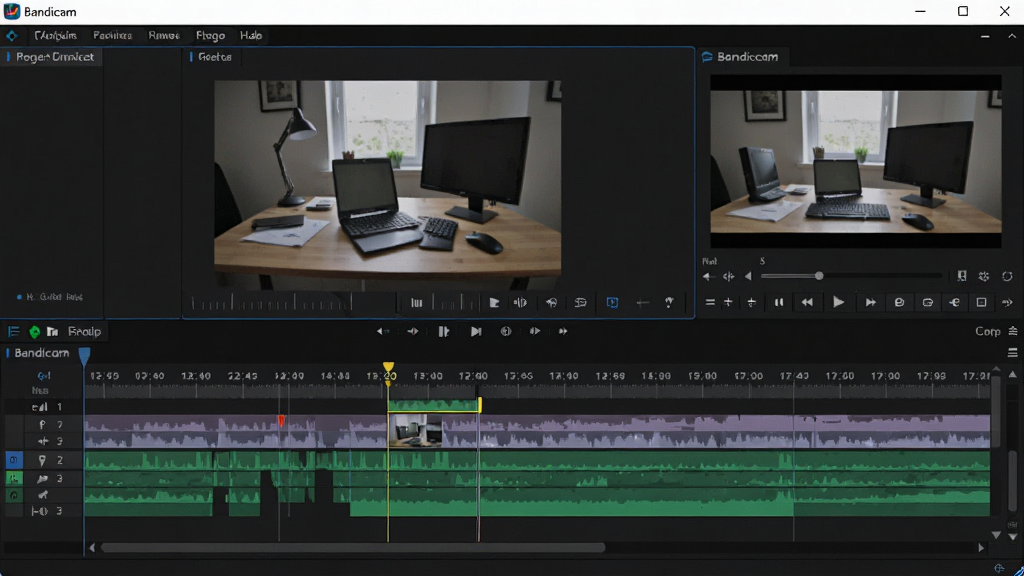Click the equals-lines icon in right transport row
The height and width of the screenshot is (576, 1024).
pyautogui.click(x=710, y=302)
